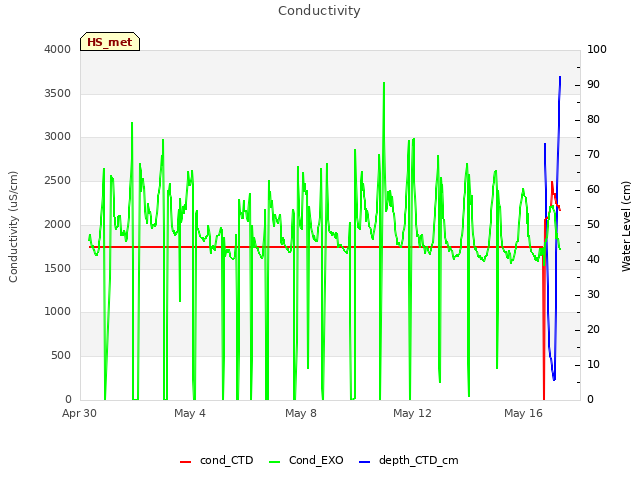Click the 500 left-axis value
The height and width of the screenshot is (480, 640).
click(x=61, y=356)
